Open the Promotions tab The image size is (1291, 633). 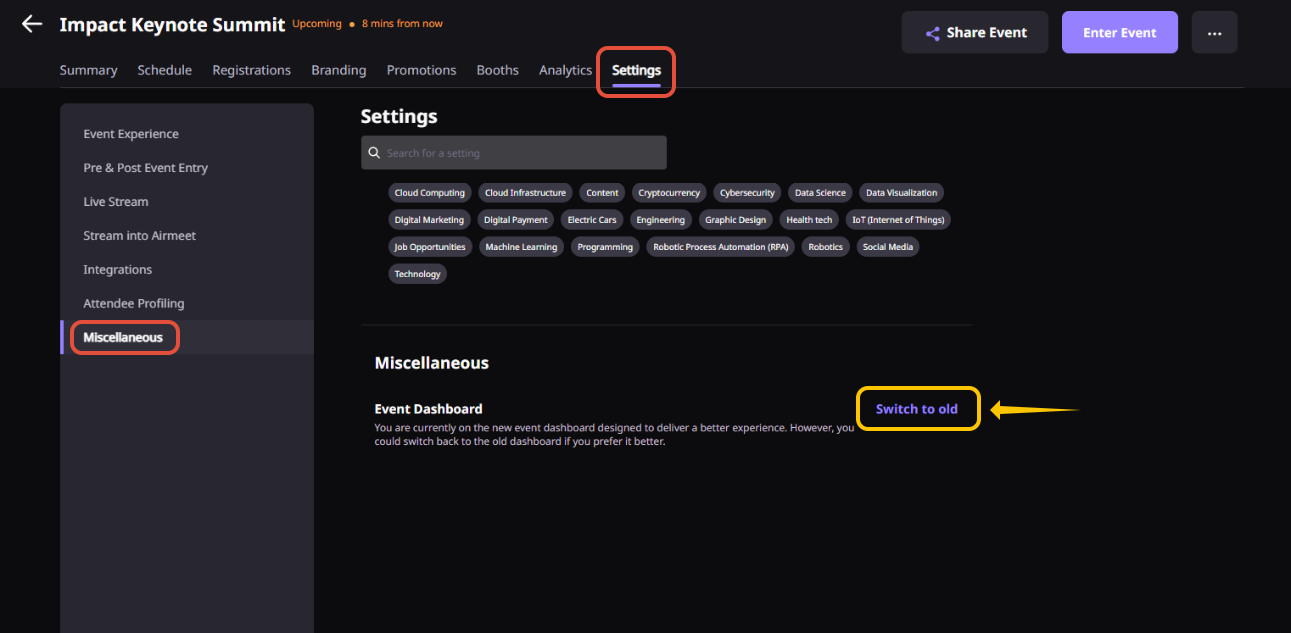421,70
